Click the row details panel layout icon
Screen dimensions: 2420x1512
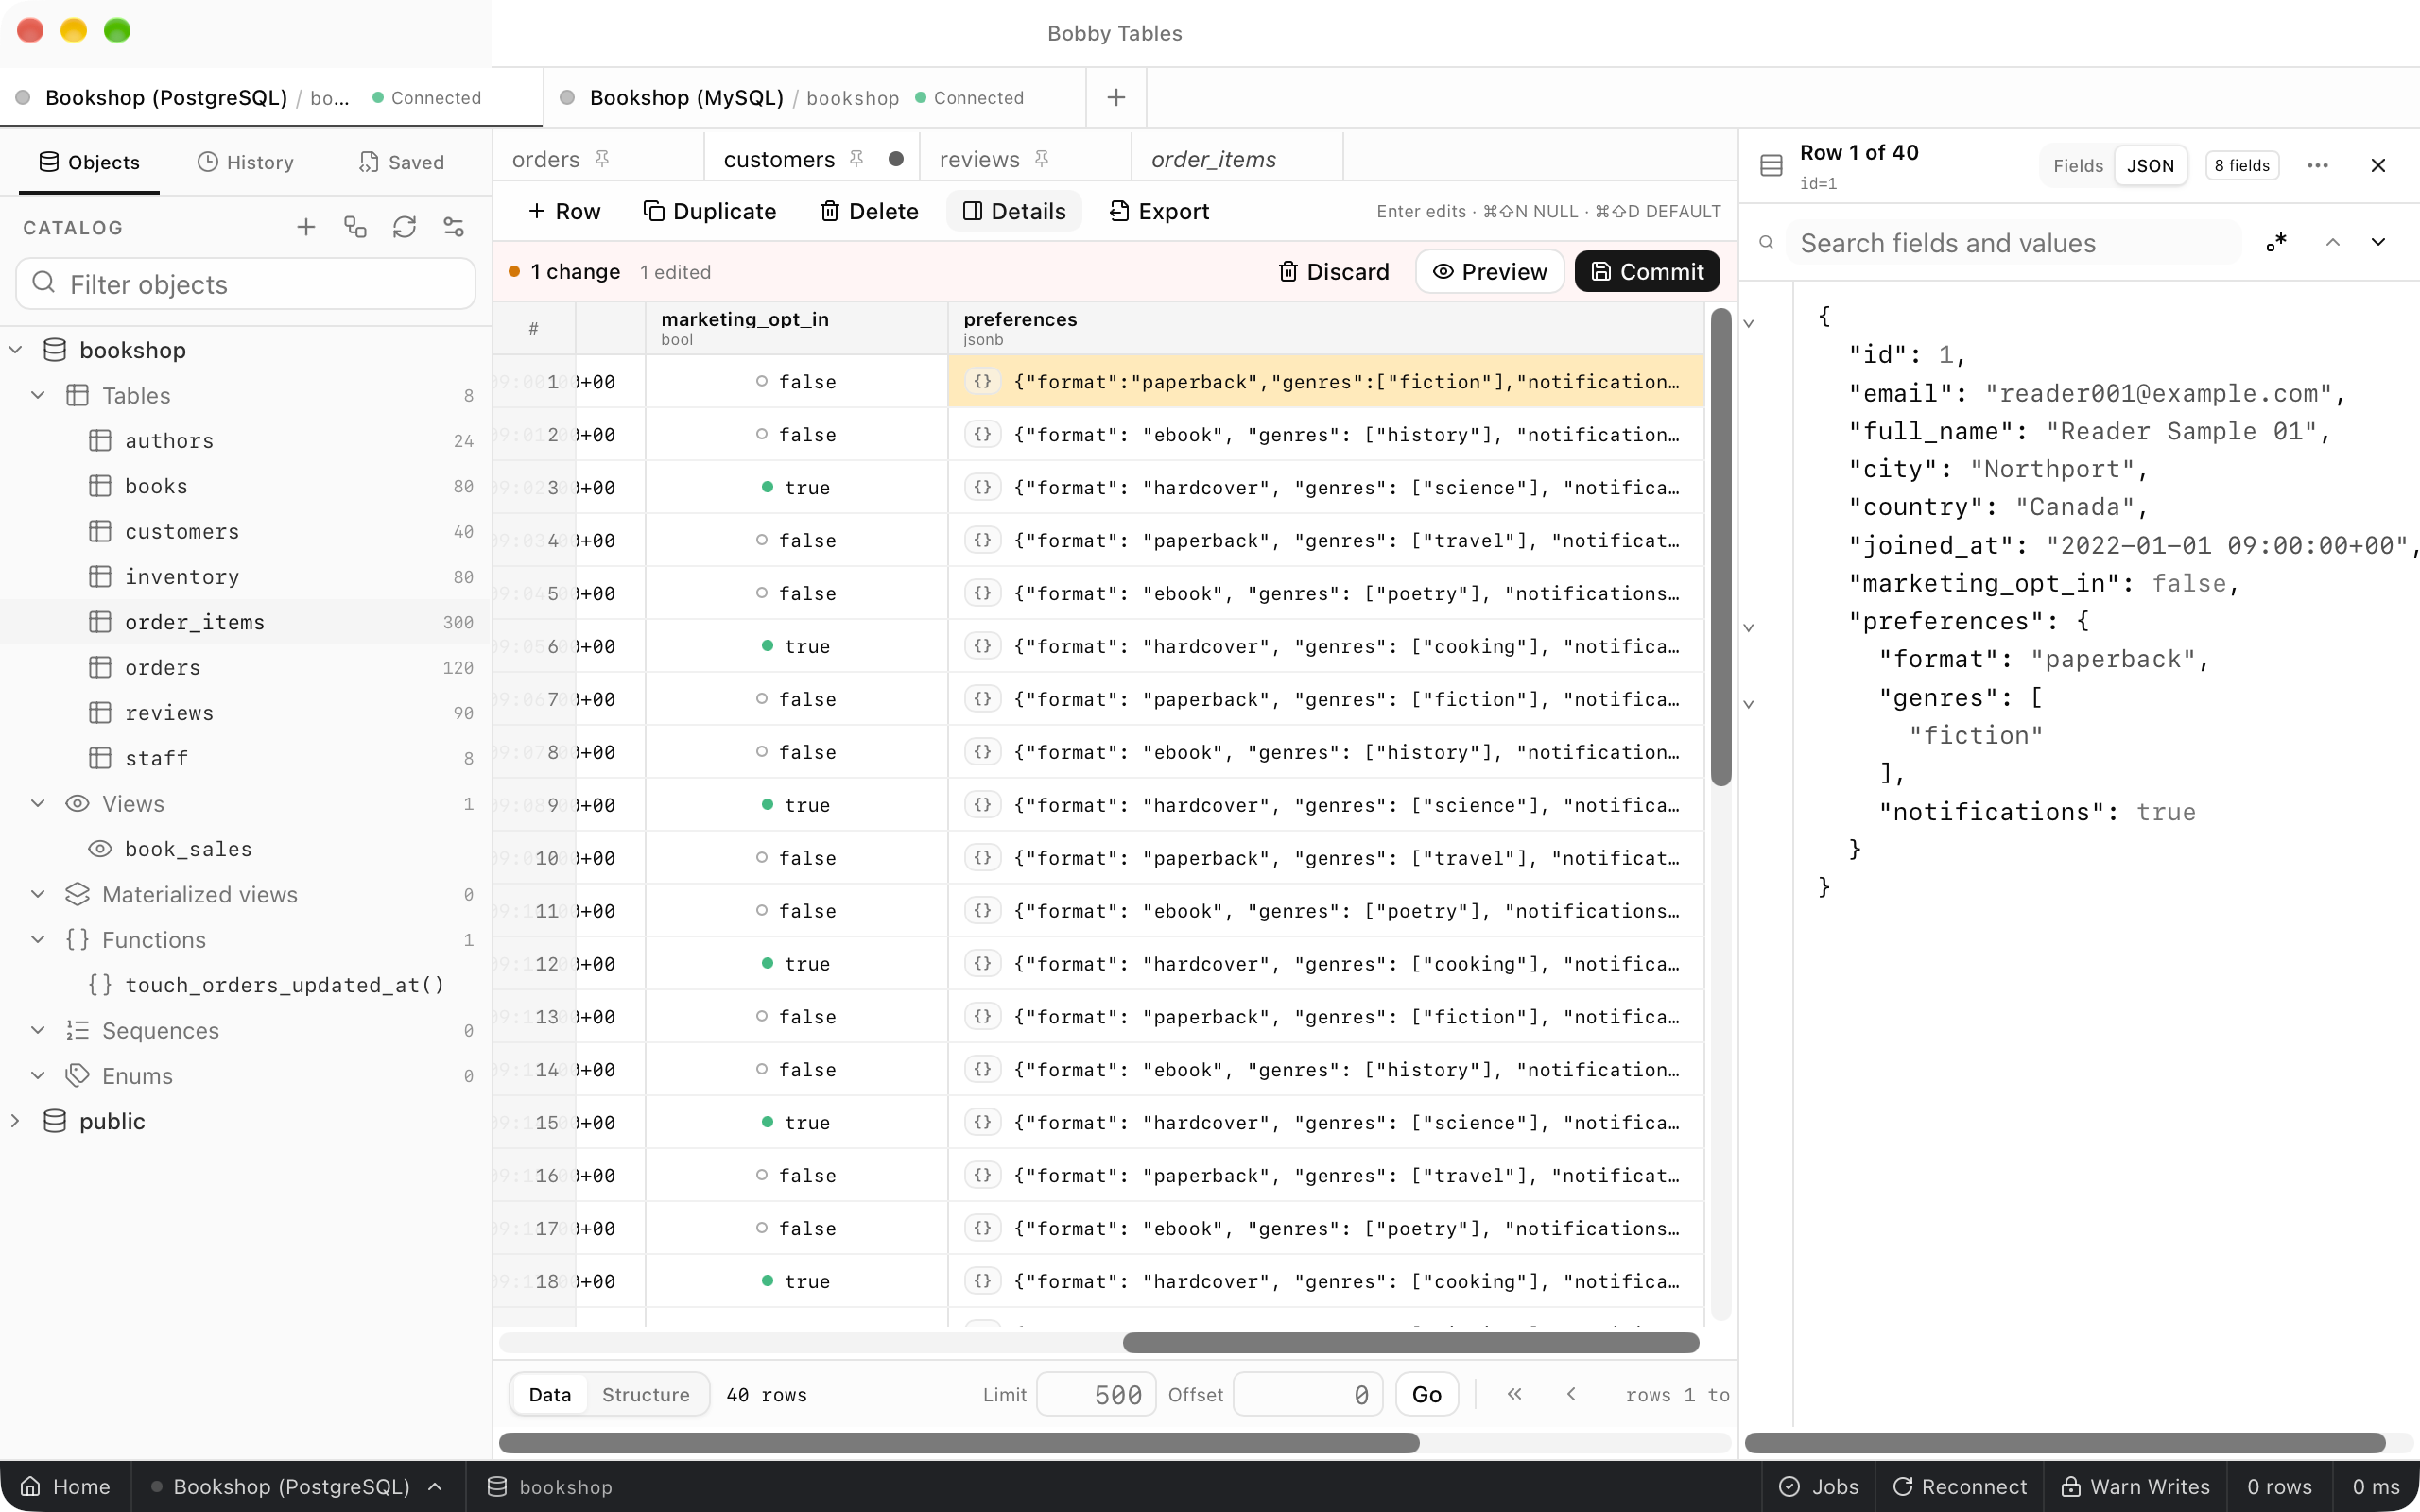[1771, 165]
